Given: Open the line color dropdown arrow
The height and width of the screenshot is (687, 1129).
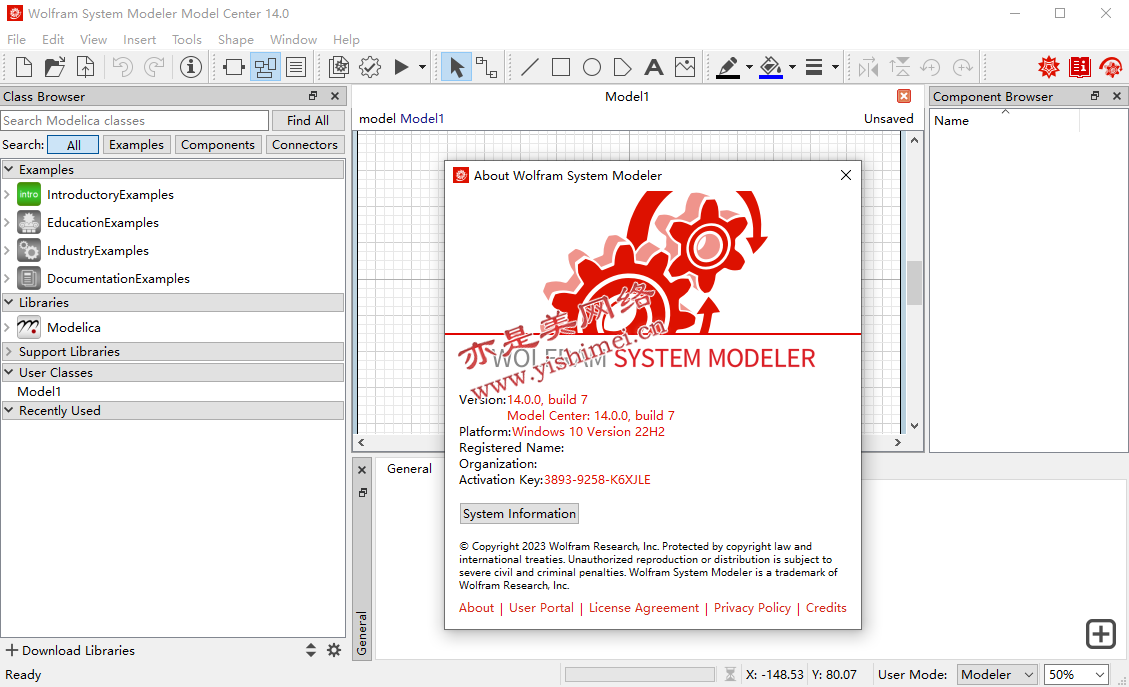Looking at the screenshot, I should 750,67.
